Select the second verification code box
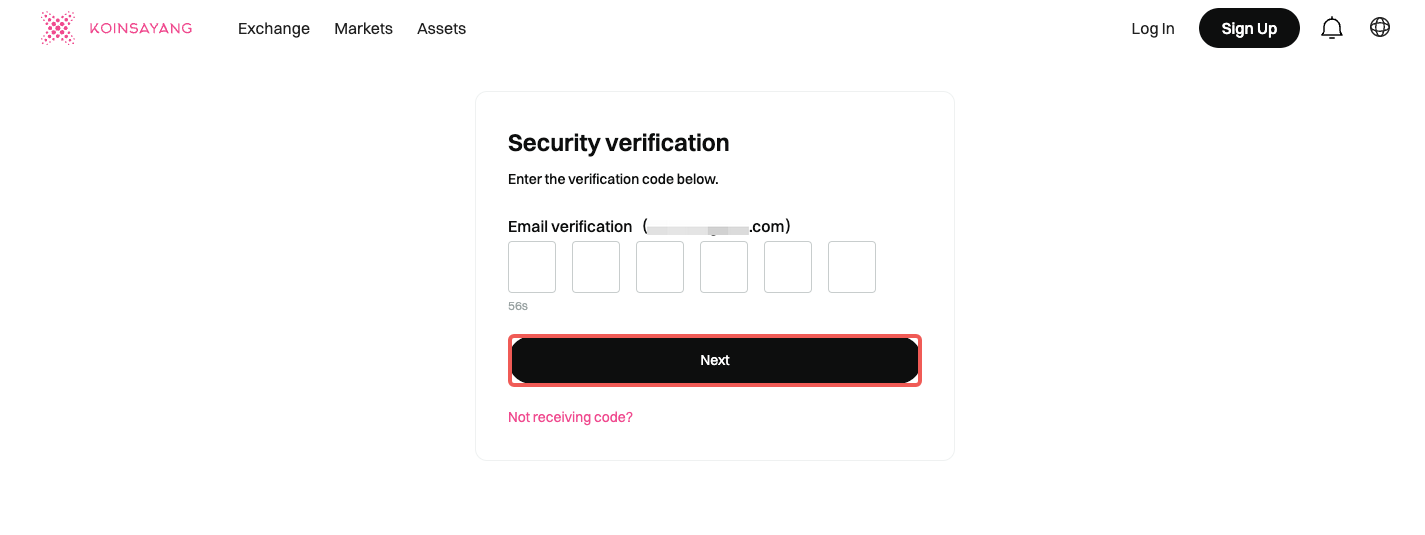The height and width of the screenshot is (535, 1425). 596,267
